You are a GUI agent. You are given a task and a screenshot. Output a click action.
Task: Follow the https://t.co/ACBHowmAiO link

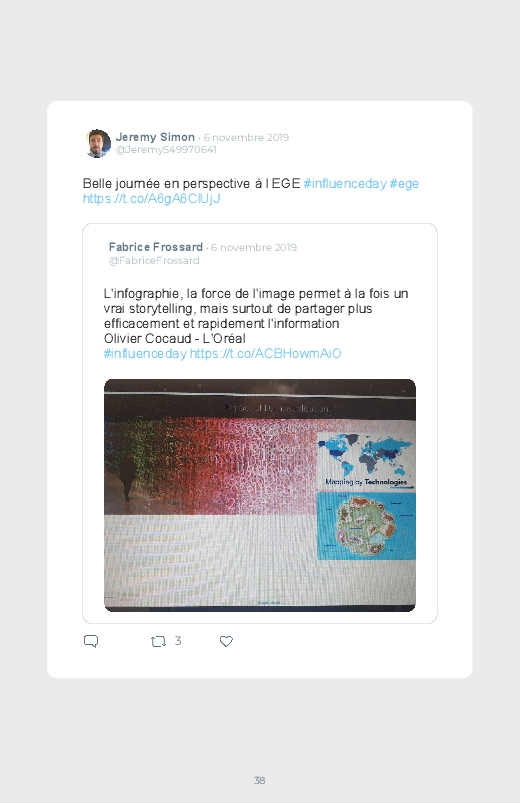click(265, 353)
